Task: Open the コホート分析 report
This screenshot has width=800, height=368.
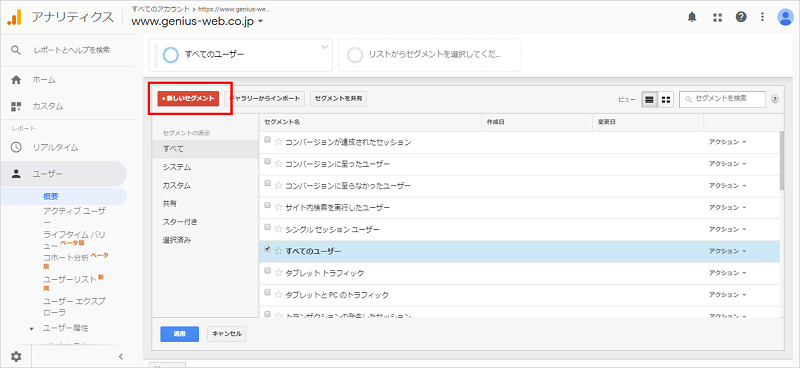Action: (x=66, y=257)
